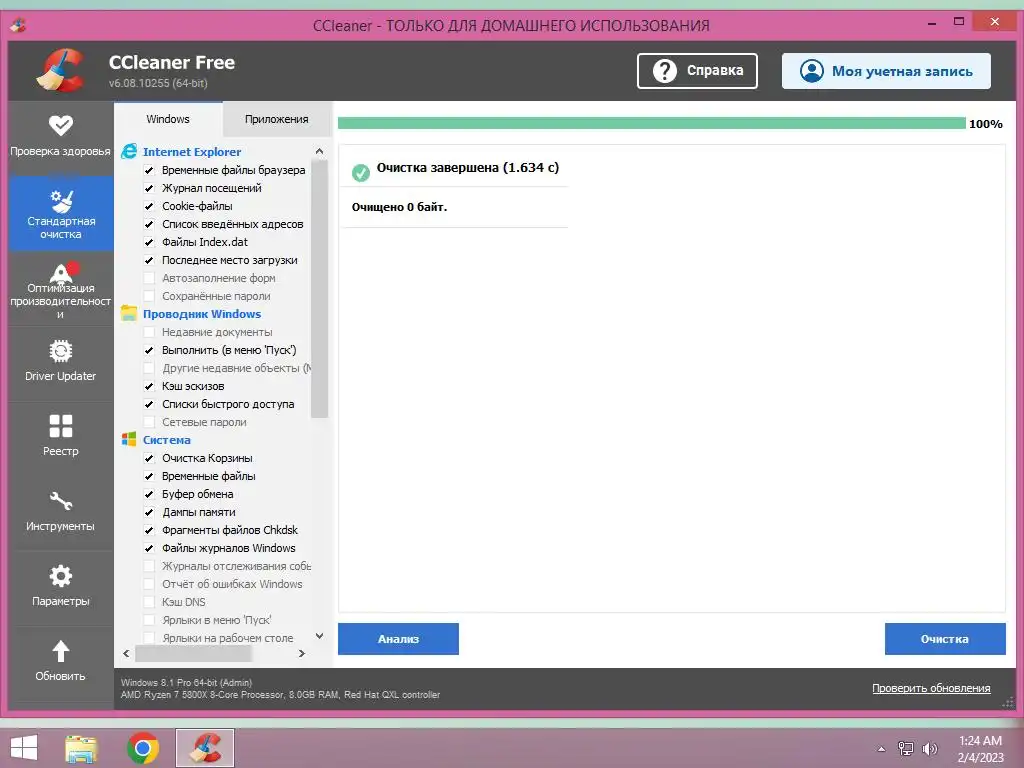Open the Windows Start button

[24, 748]
